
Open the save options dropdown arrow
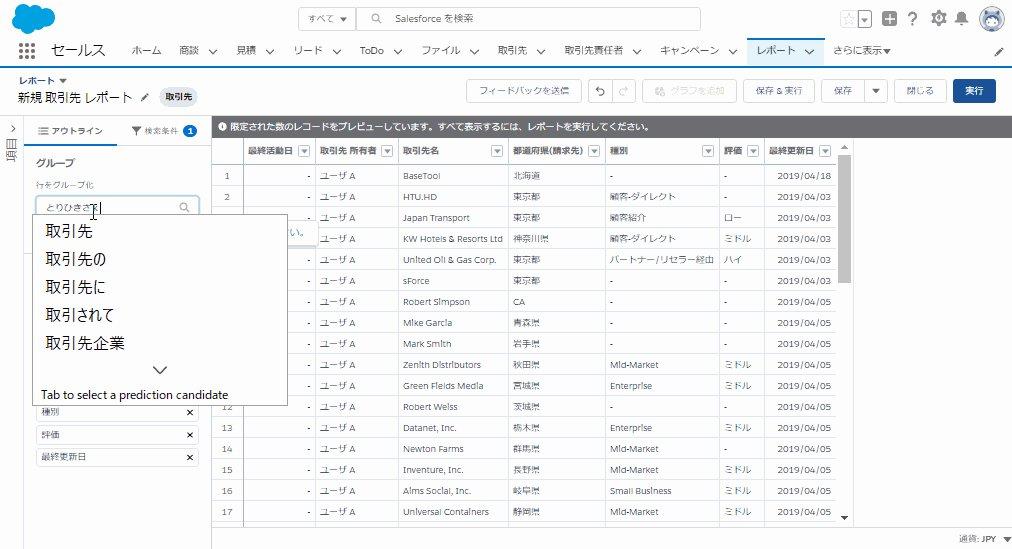876,91
